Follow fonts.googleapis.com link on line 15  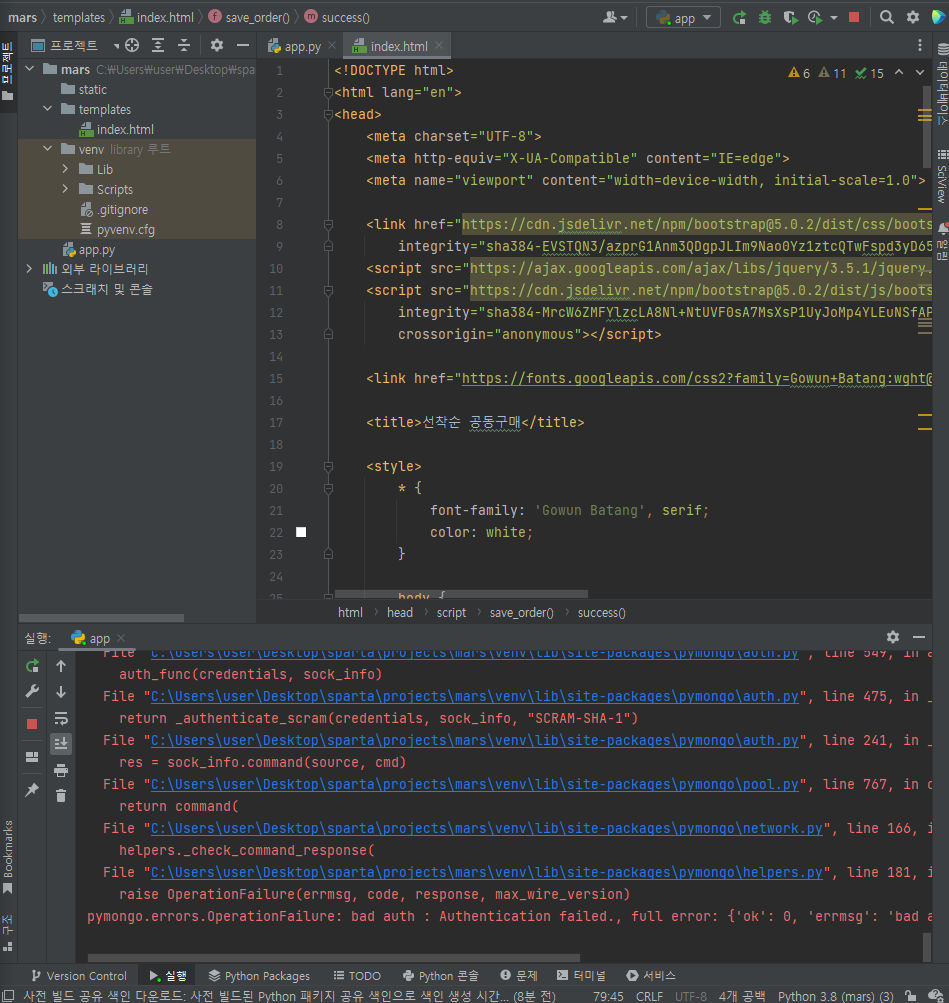pos(696,379)
